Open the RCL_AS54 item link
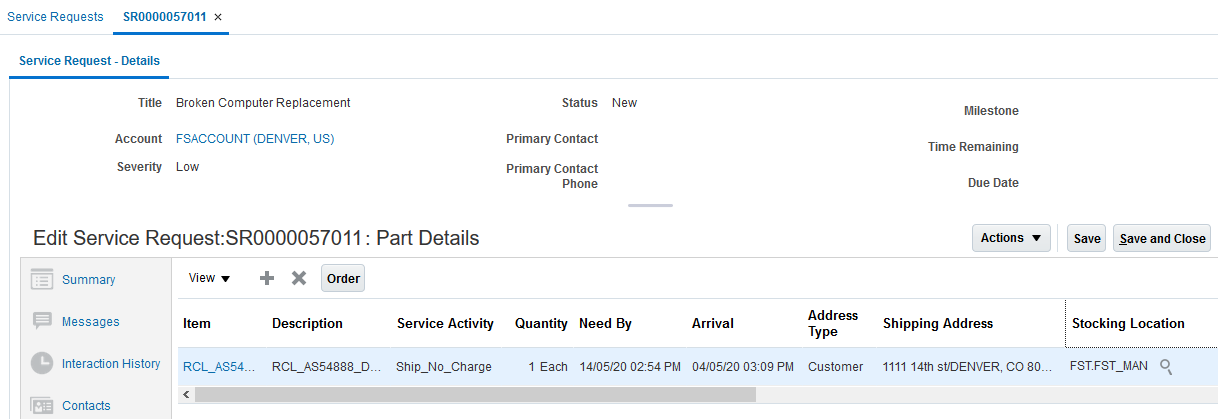The height and width of the screenshot is (419, 1218). coord(212,367)
